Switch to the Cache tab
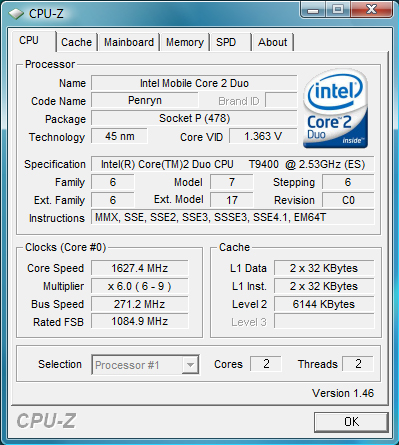 (x=76, y=42)
